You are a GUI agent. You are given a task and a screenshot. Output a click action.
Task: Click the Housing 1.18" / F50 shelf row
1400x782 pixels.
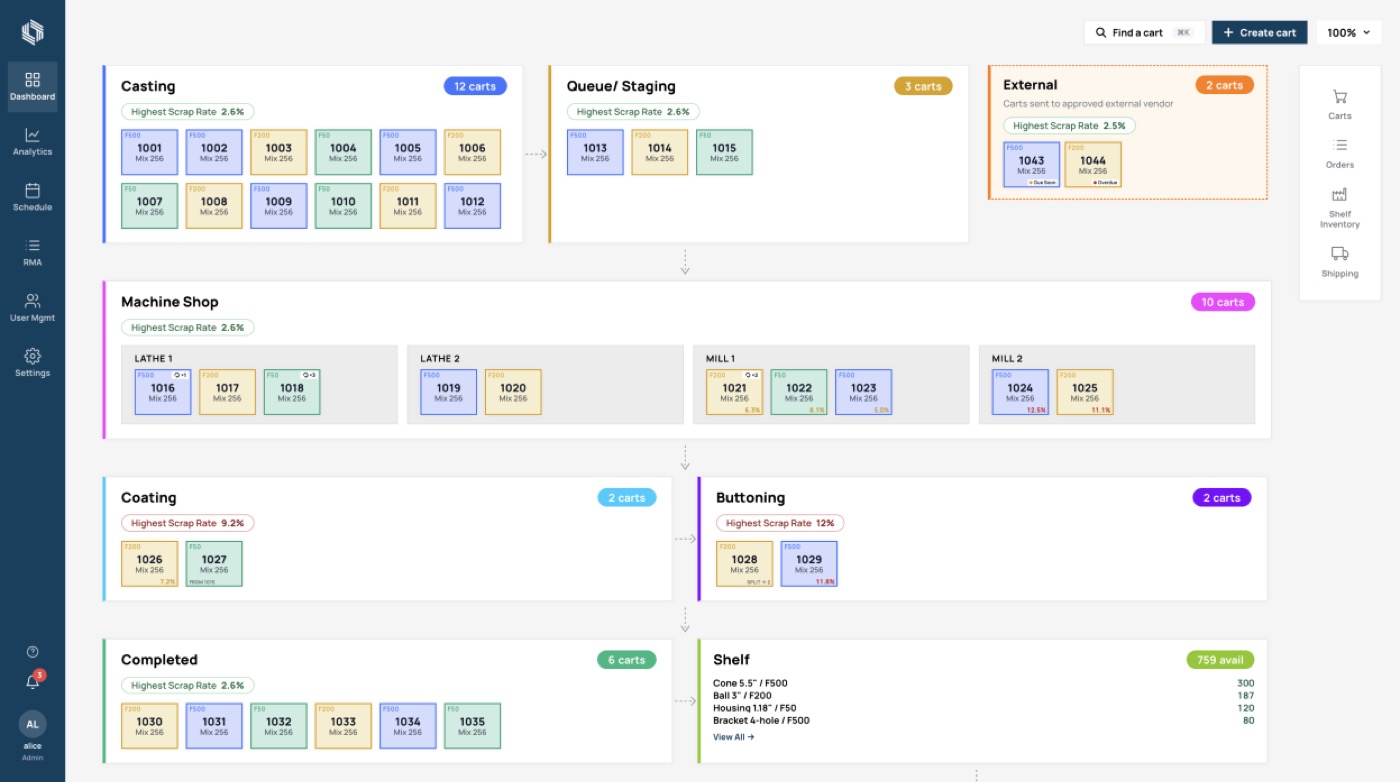pyautogui.click(x=984, y=708)
